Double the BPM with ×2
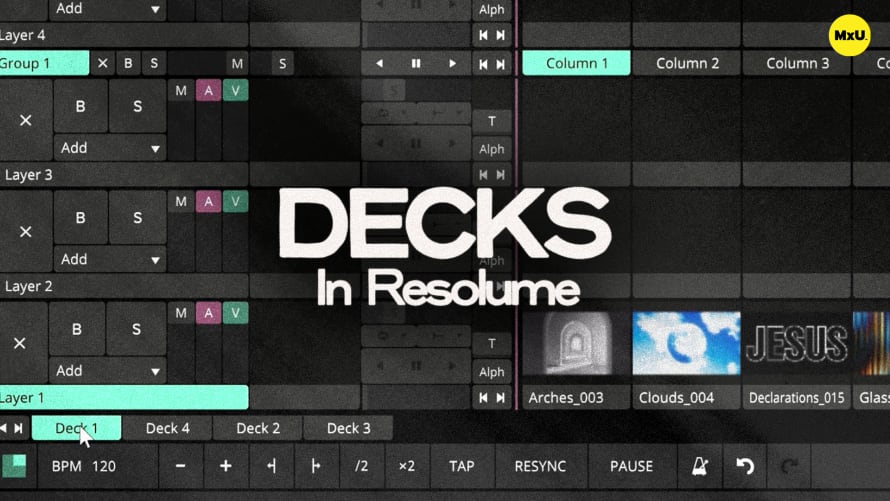Image resolution: width=890 pixels, height=501 pixels. (x=406, y=466)
